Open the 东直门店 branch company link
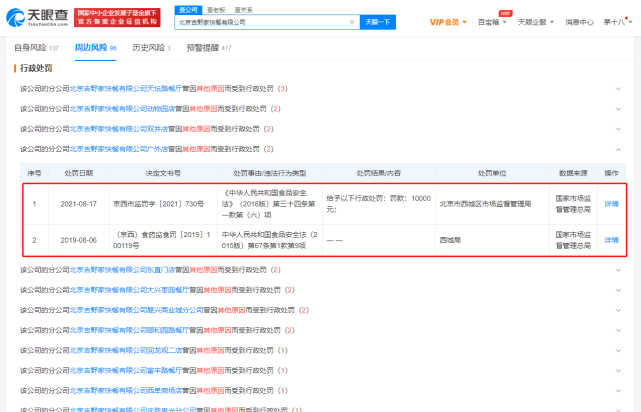The image size is (641, 412). [122, 270]
